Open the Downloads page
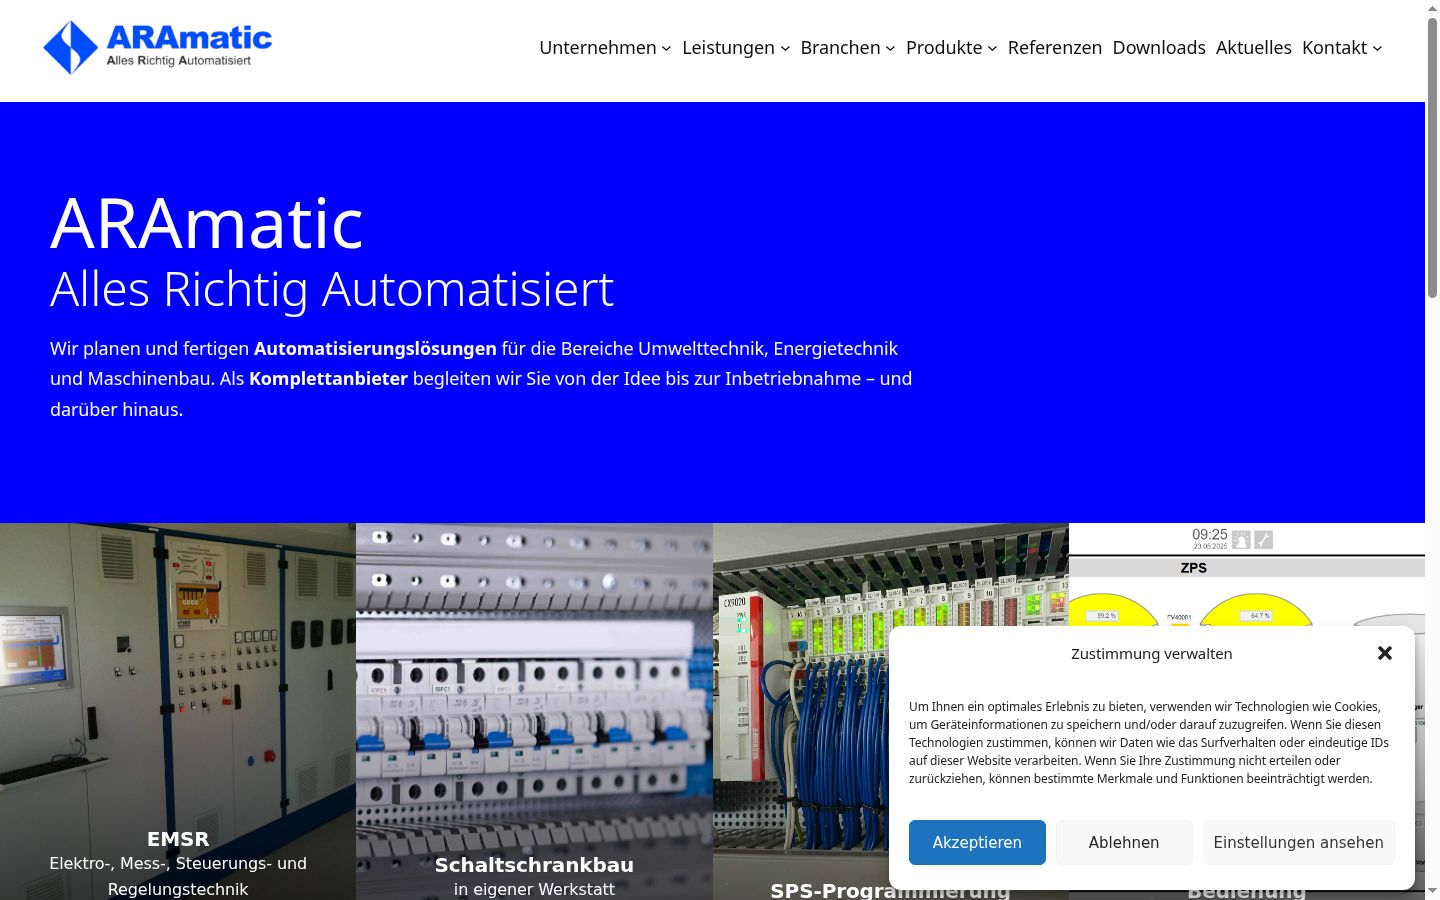The height and width of the screenshot is (900, 1440). pyautogui.click(x=1159, y=48)
